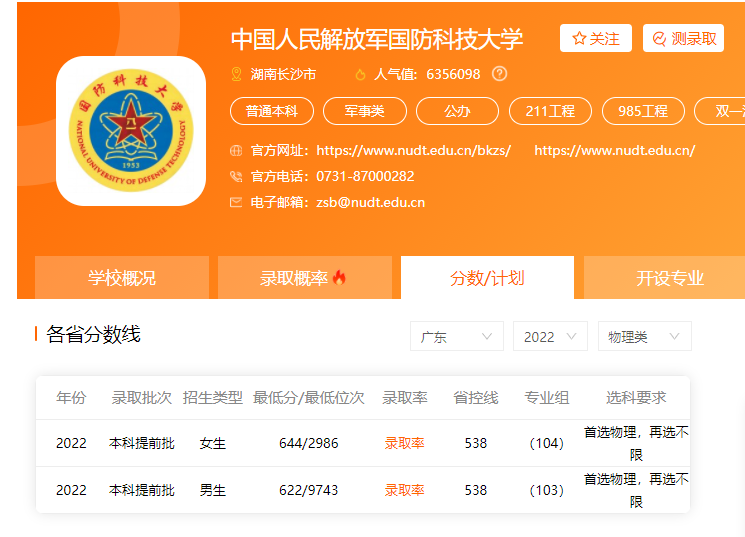Select the 211工程 tag
Viewport: 745px width, 537px height.
coord(550,111)
